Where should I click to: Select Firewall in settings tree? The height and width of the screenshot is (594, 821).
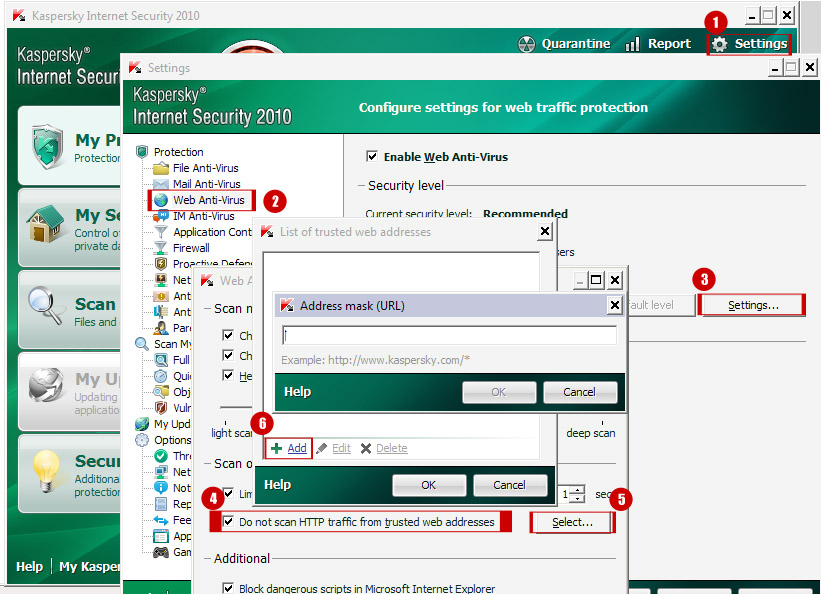tap(191, 248)
